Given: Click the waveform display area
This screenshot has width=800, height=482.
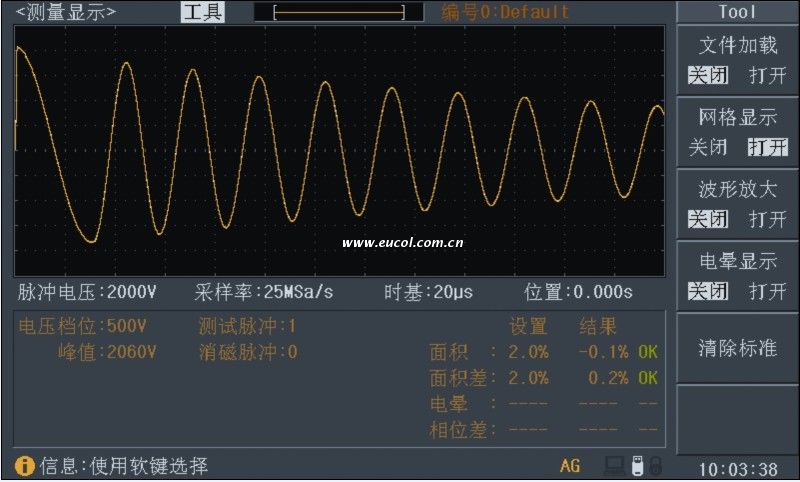Looking at the screenshot, I should tap(339, 151).
